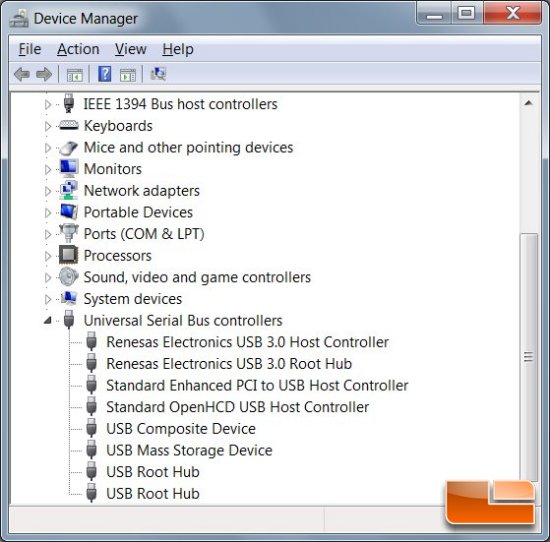The image size is (550, 542).
Task: Click Show/Hide Console Tree toolbar icon
Action: coord(75,75)
